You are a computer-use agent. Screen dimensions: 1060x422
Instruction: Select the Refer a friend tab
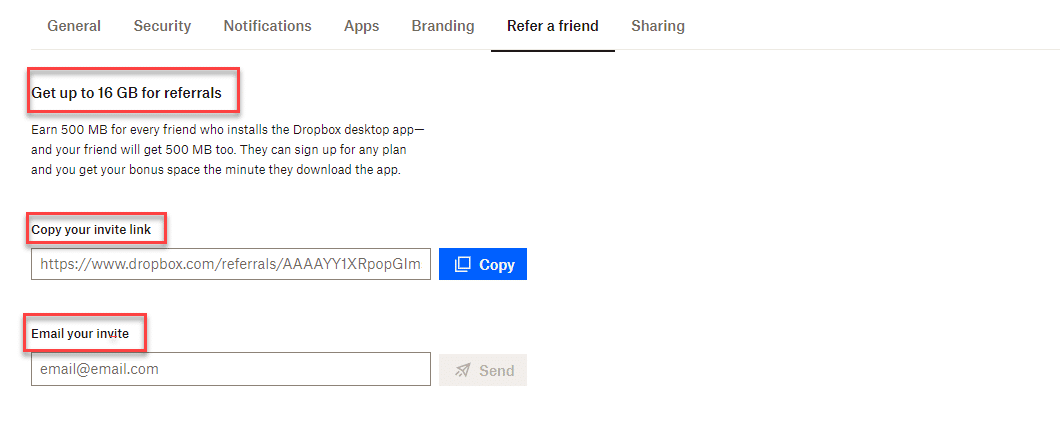[553, 26]
